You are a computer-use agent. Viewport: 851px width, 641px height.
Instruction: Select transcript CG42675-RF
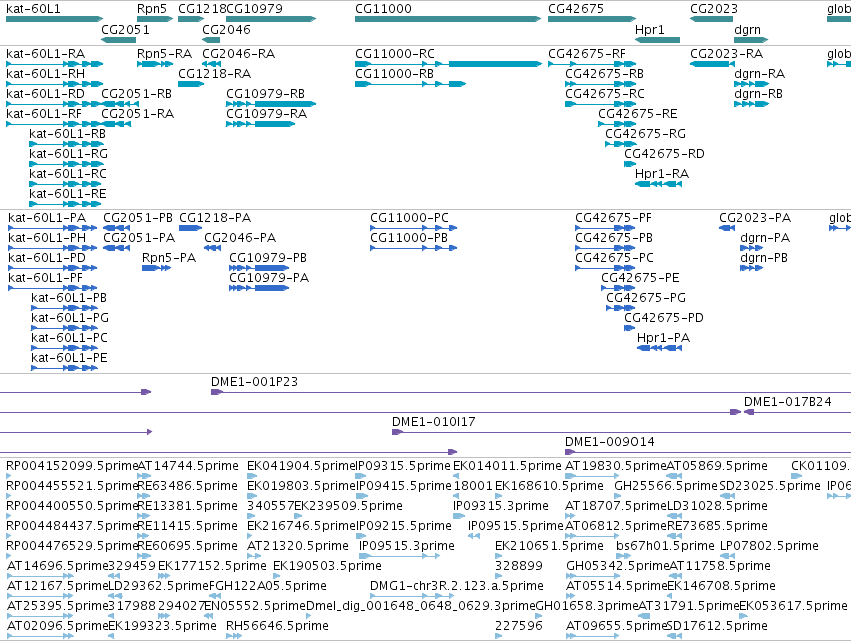pos(592,64)
